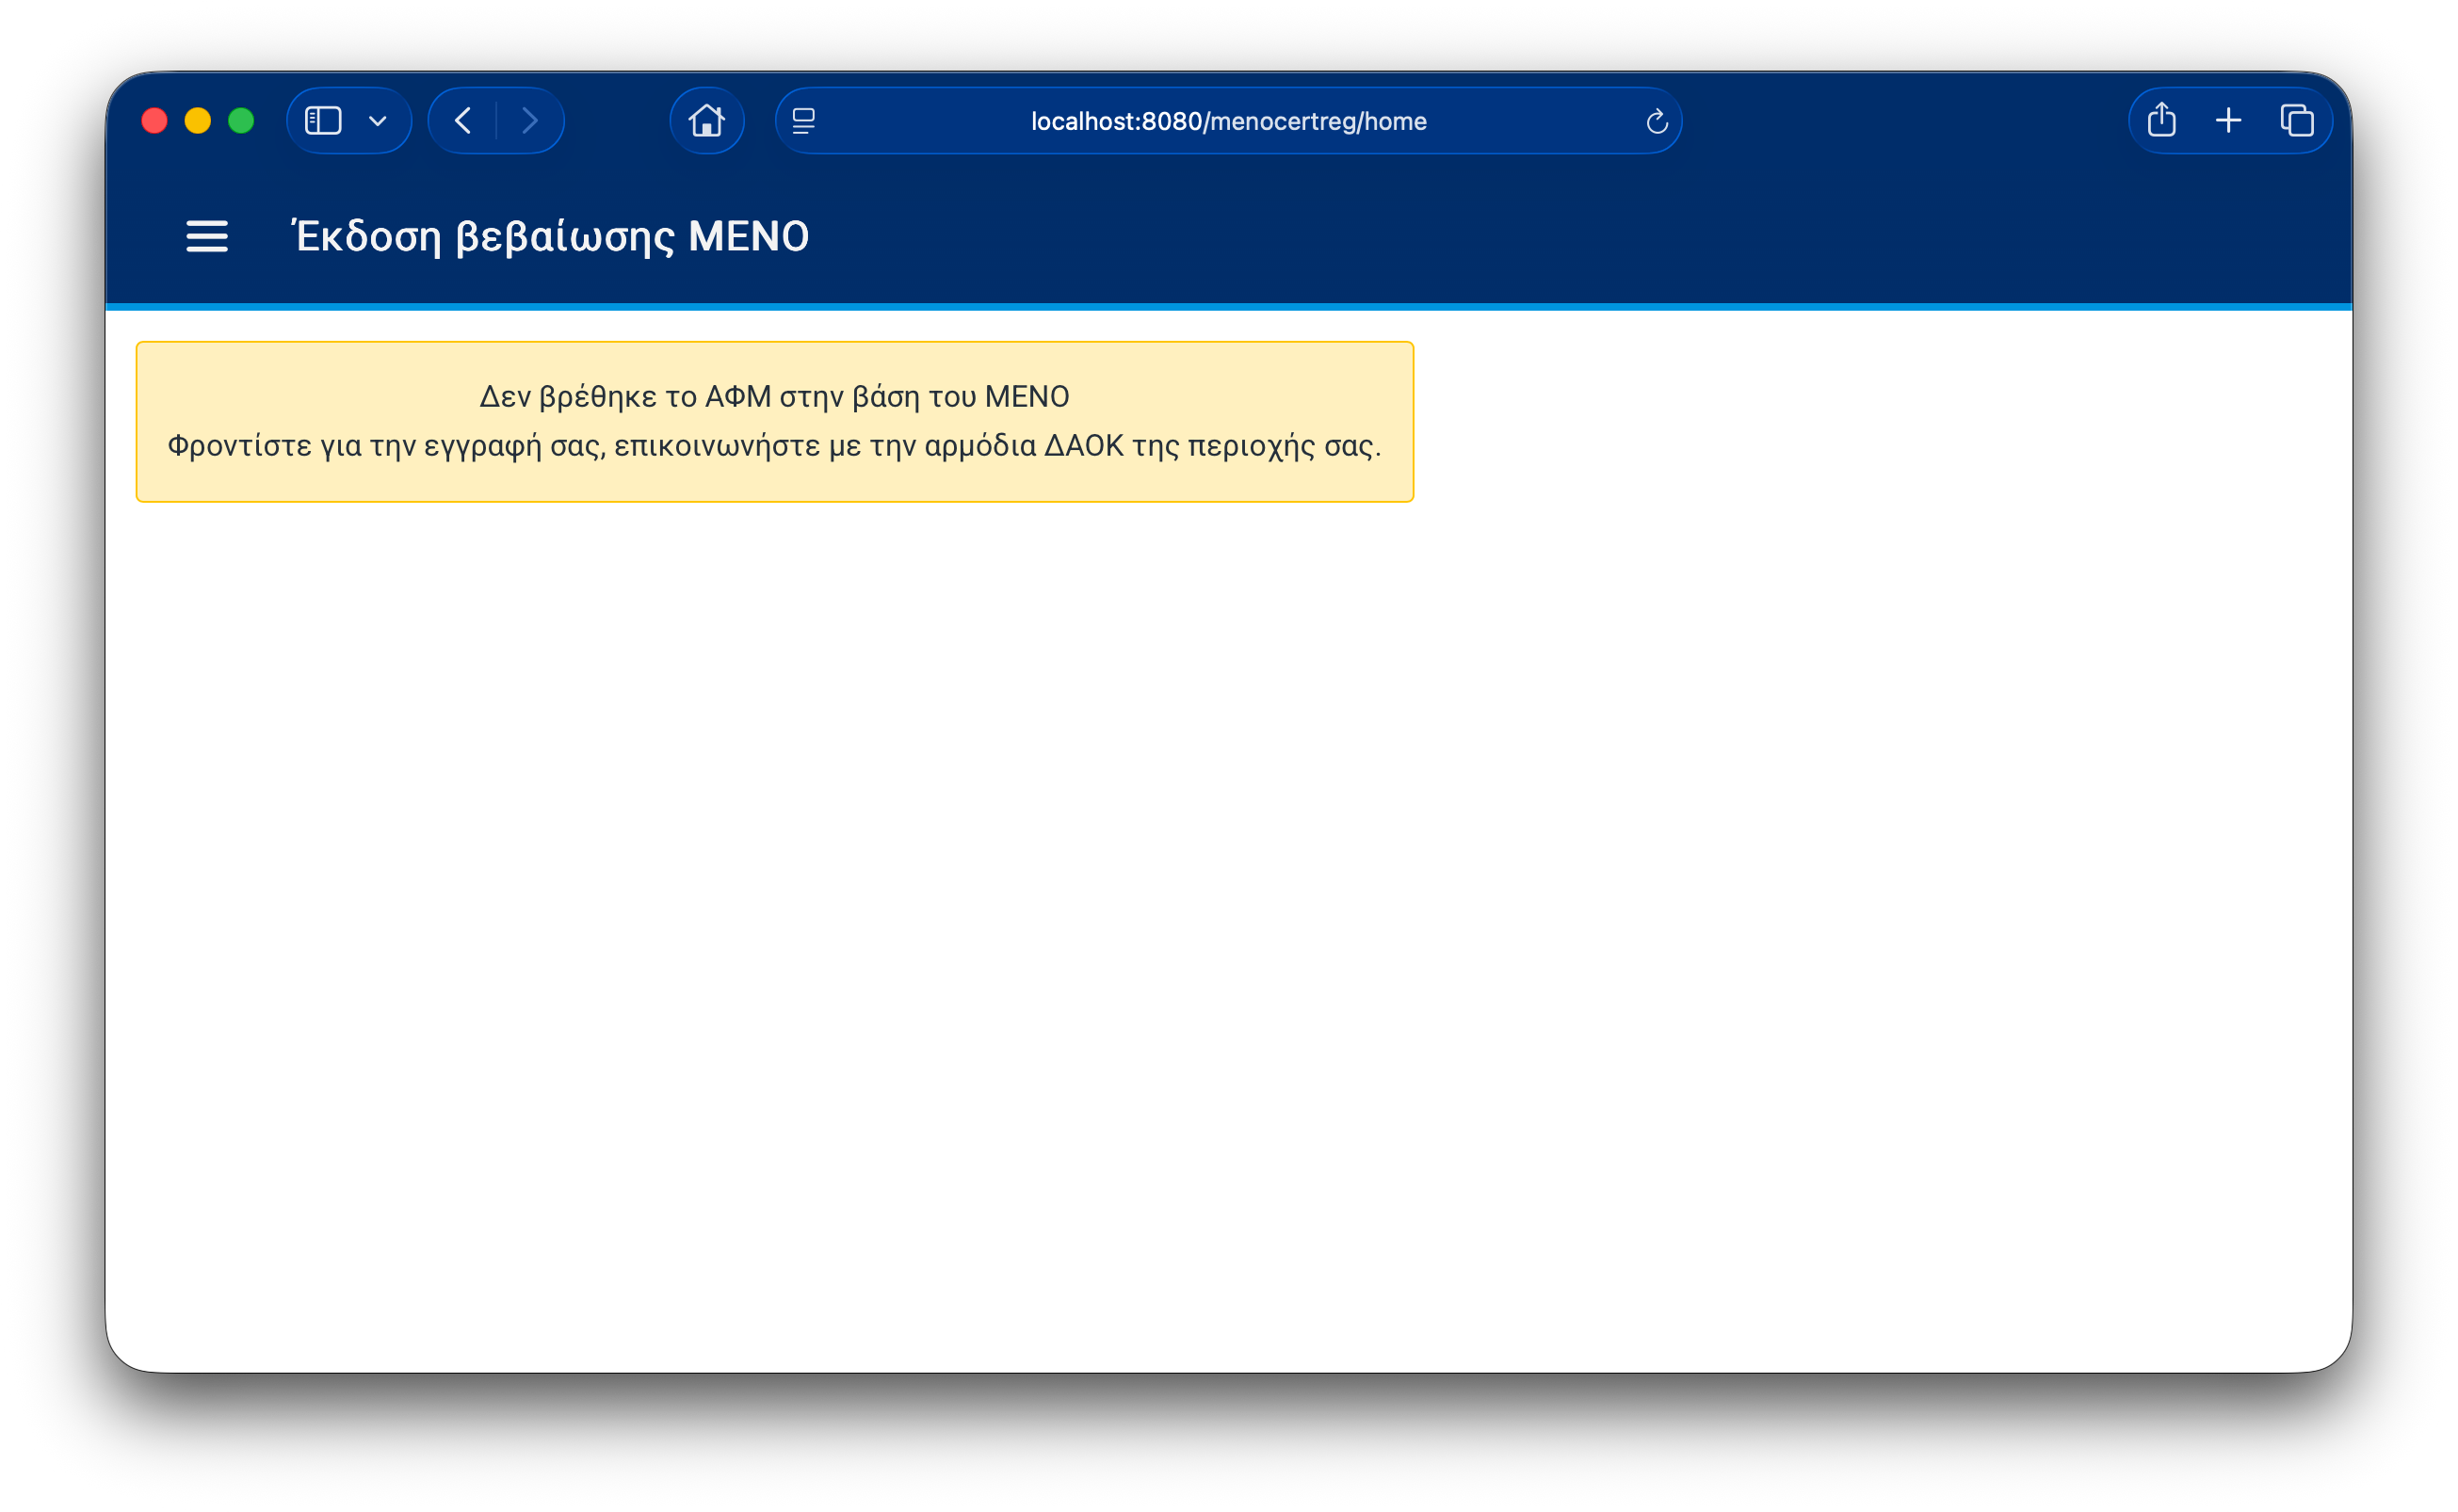Expand the sidebar options chevron

[377, 121]
